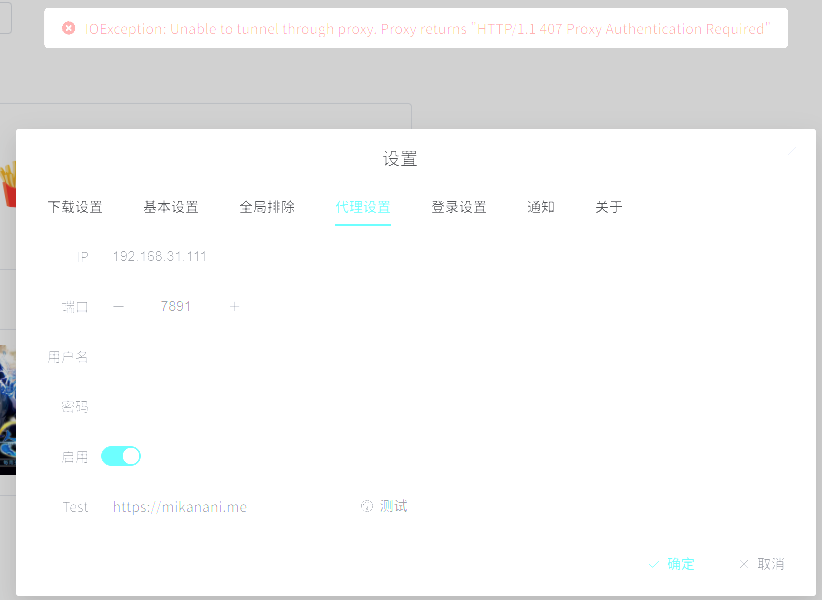Click the 测试 test button

pyautogui.click(x=384, y=506)
